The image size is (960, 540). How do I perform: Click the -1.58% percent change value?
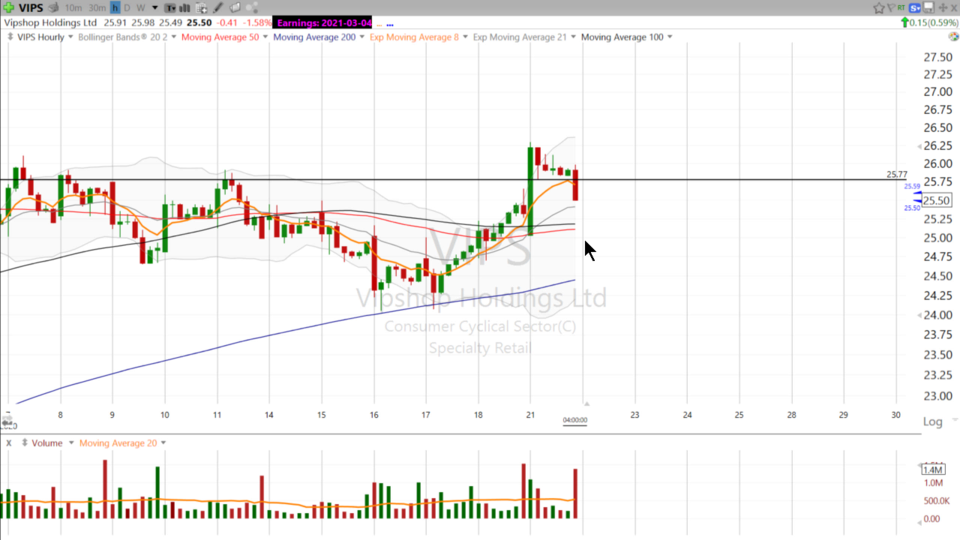click(x=257, y=23)
